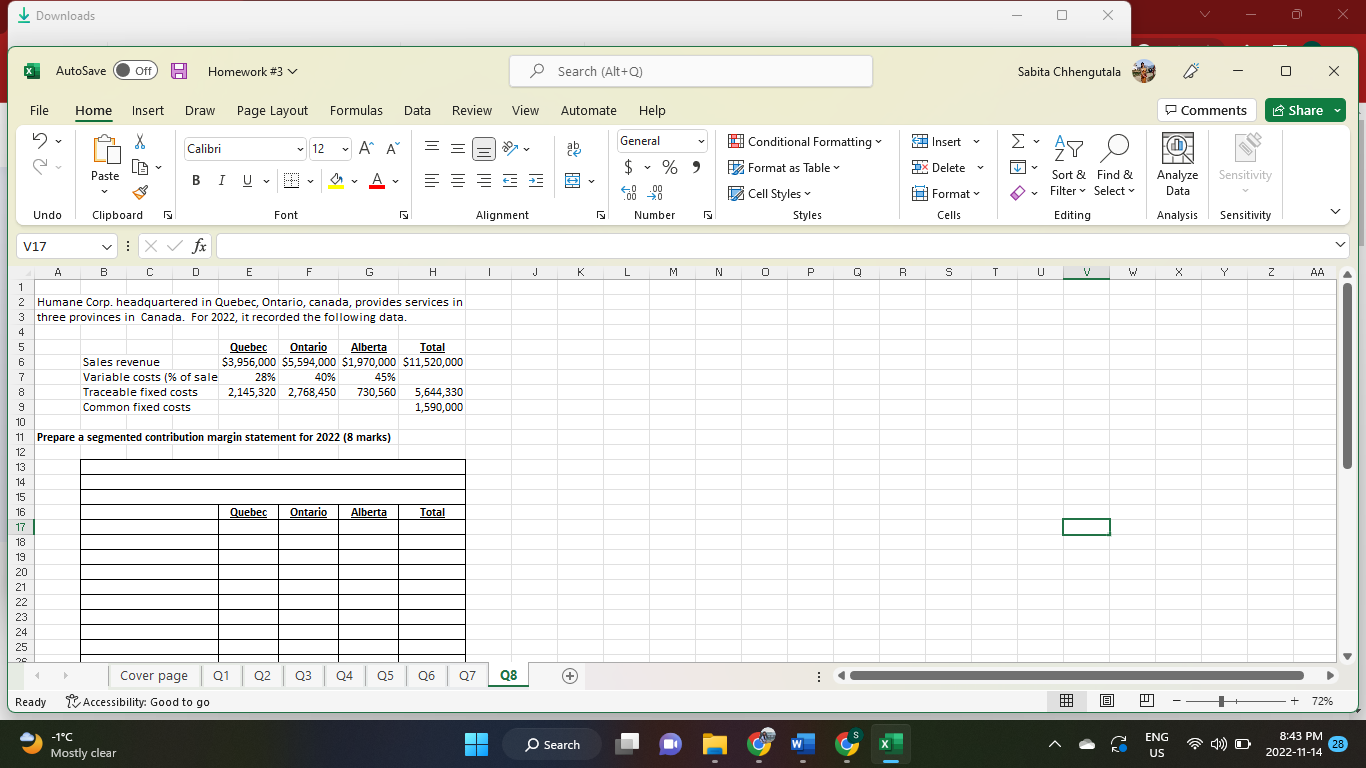Click the Comments button
1366x768 pixels.
pyautogui.click(x=1206, y=110)
